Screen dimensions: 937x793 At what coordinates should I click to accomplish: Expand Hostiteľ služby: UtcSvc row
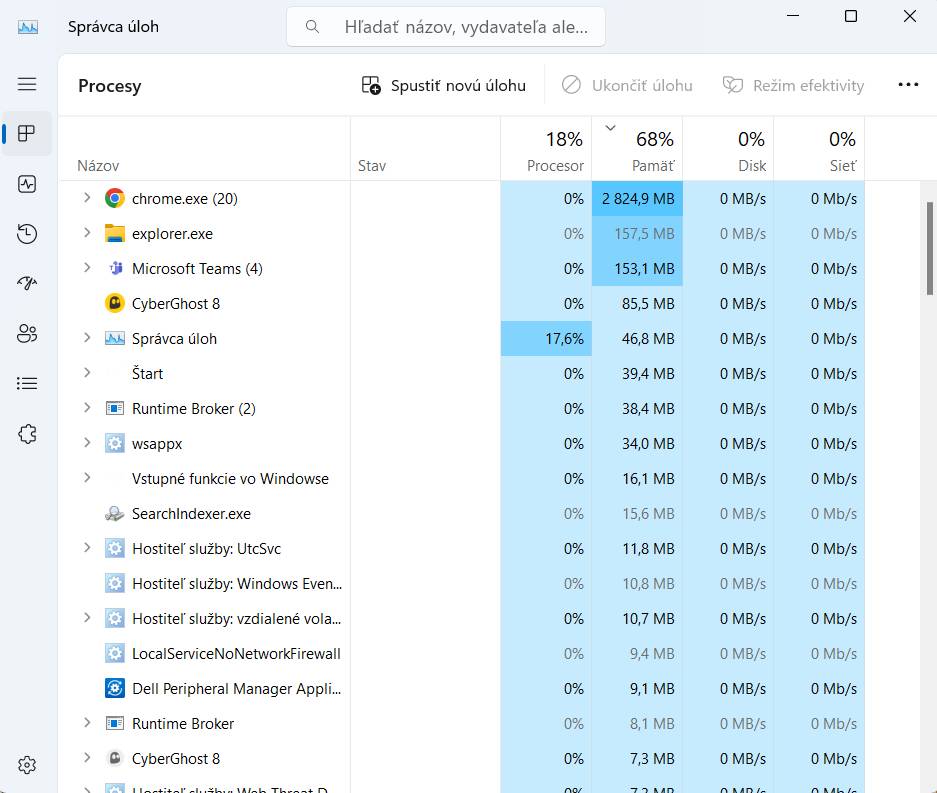point(87,548)
